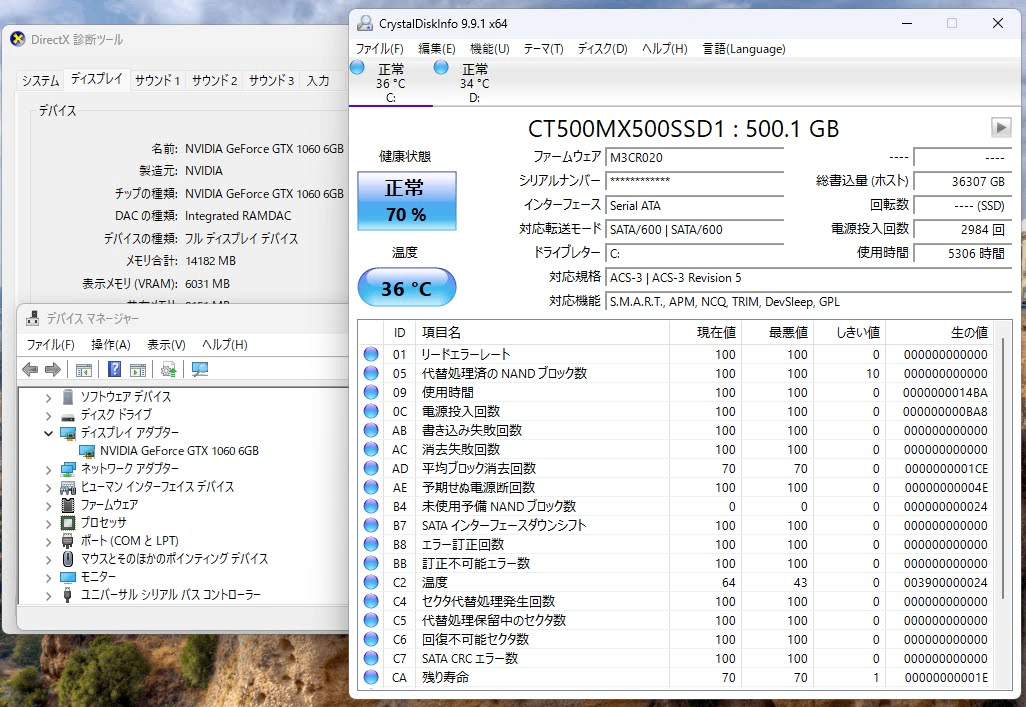Click the 生の値 column header

click(x=939, y=333)
